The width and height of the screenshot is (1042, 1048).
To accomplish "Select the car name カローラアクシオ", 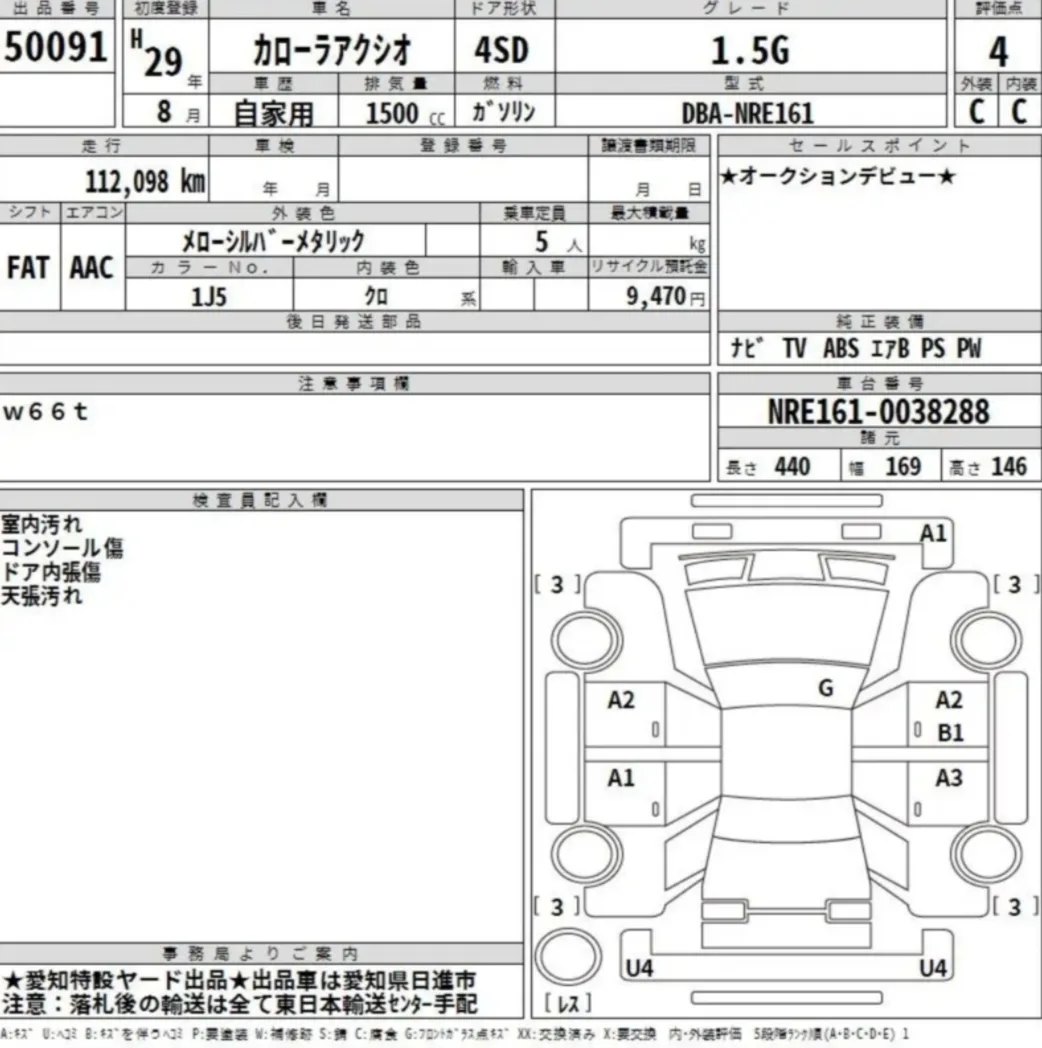I will click(332, 51).
